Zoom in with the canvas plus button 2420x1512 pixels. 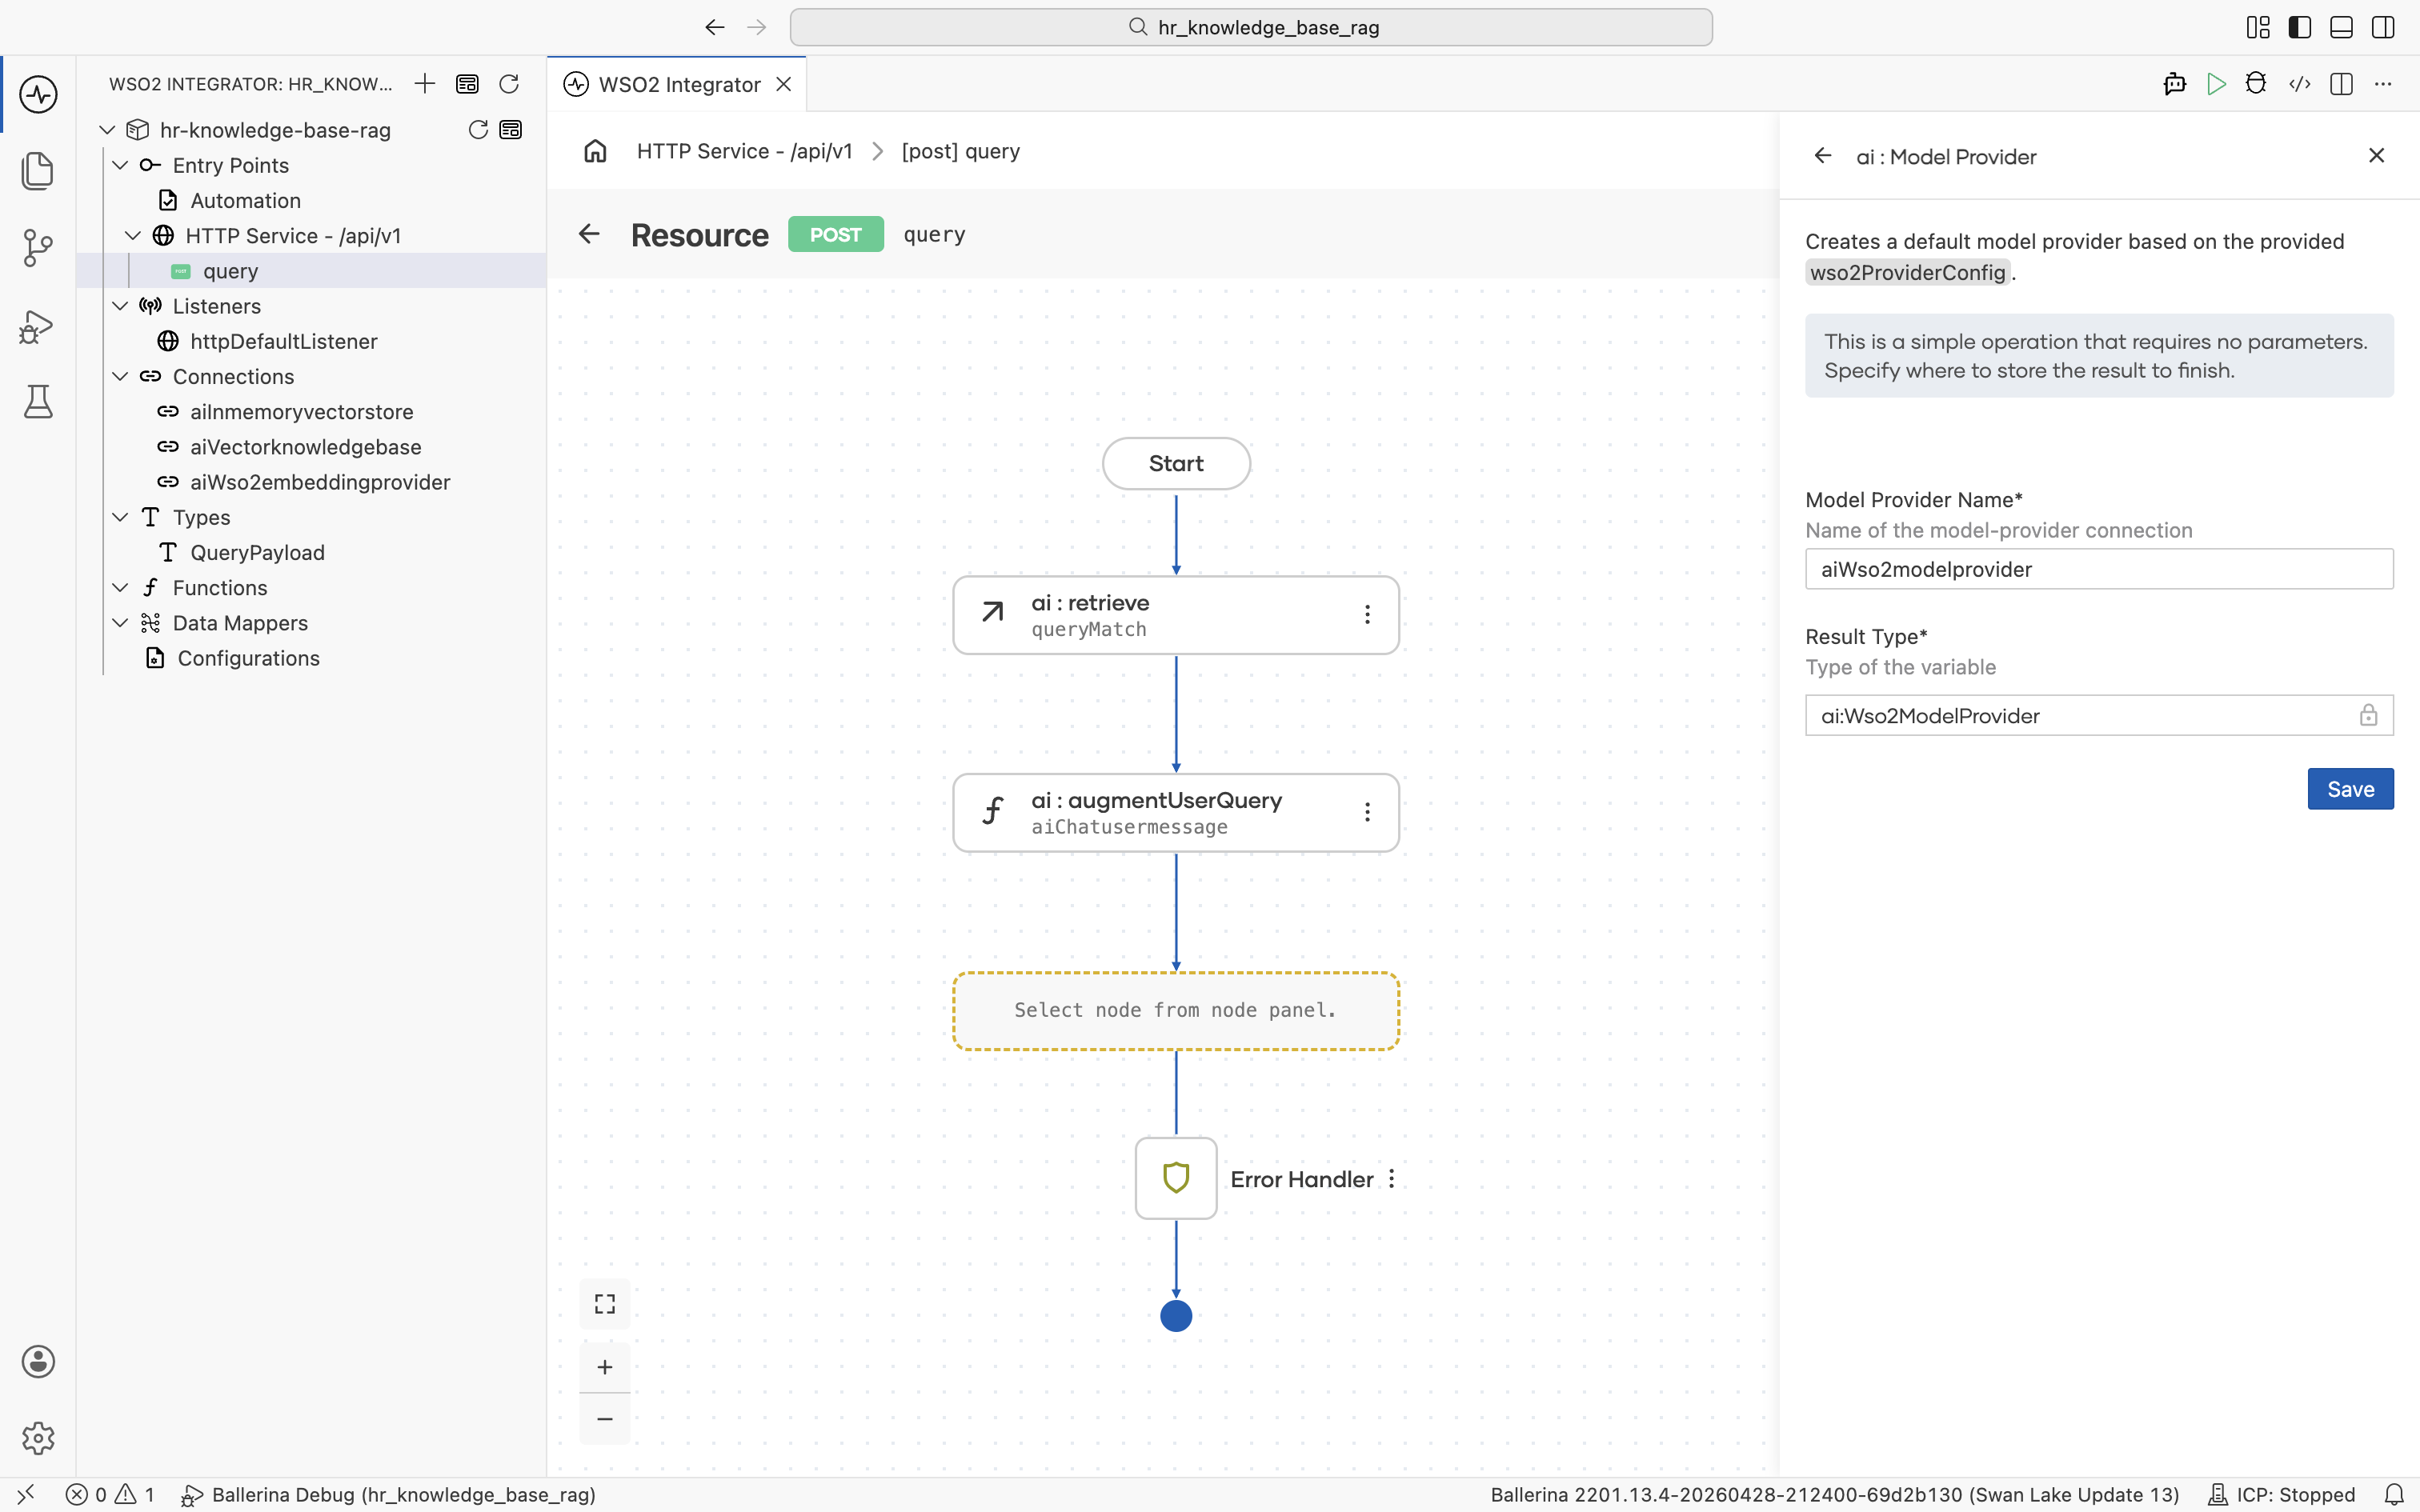605,1367
